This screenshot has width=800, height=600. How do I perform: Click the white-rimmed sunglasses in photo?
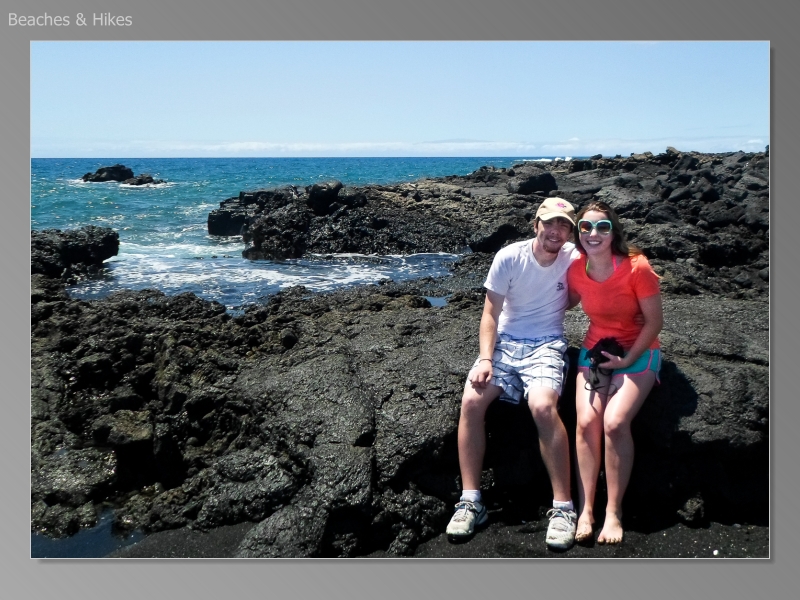(594, 226)
